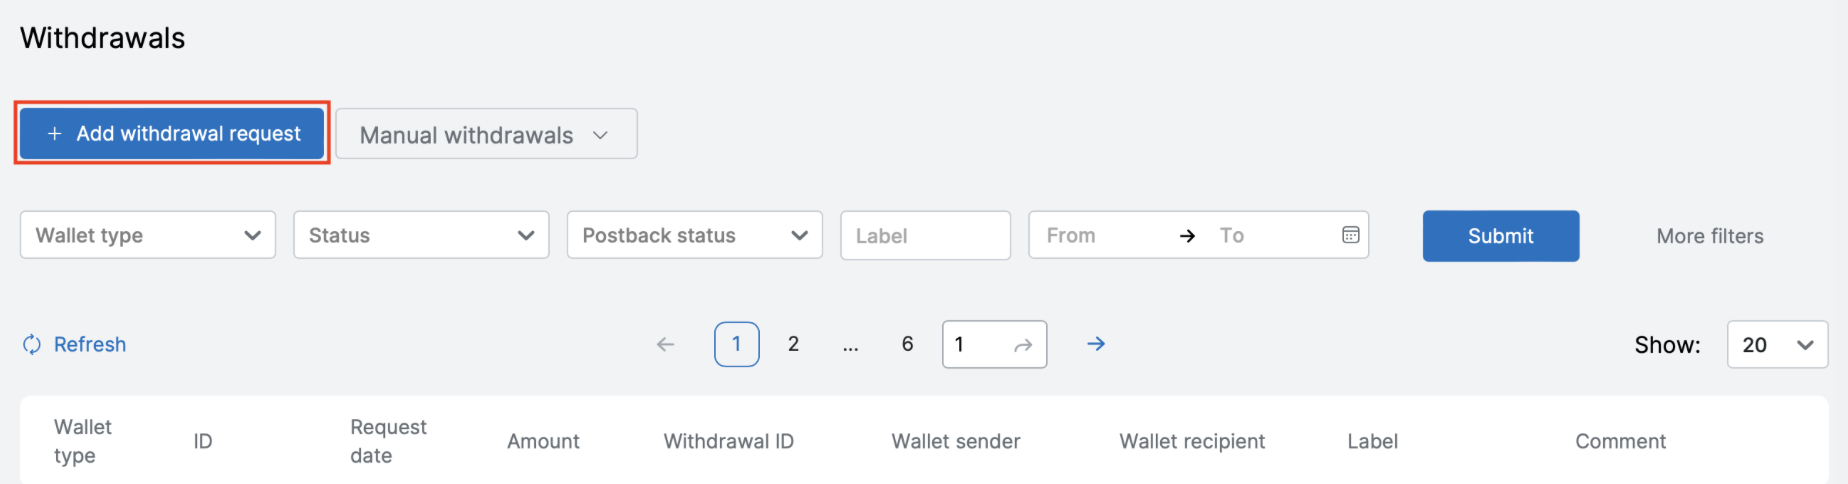Screen dimensions: 1848x484
Task: Open the calendar icon date picker
Action: coord(1350,235)
